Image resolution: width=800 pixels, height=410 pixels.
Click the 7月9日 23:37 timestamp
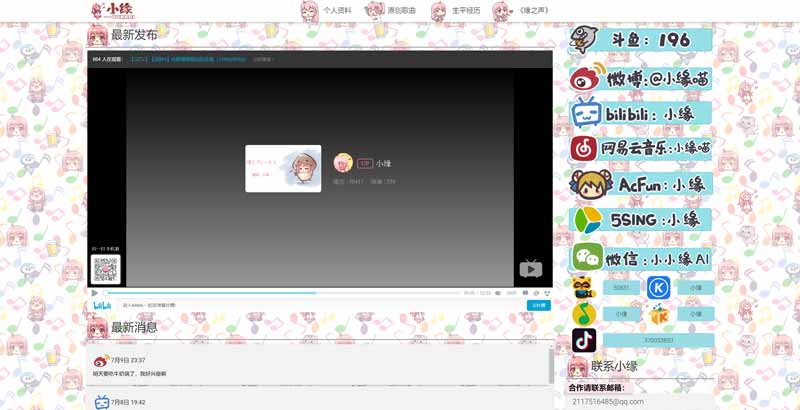tap(129, 361)
